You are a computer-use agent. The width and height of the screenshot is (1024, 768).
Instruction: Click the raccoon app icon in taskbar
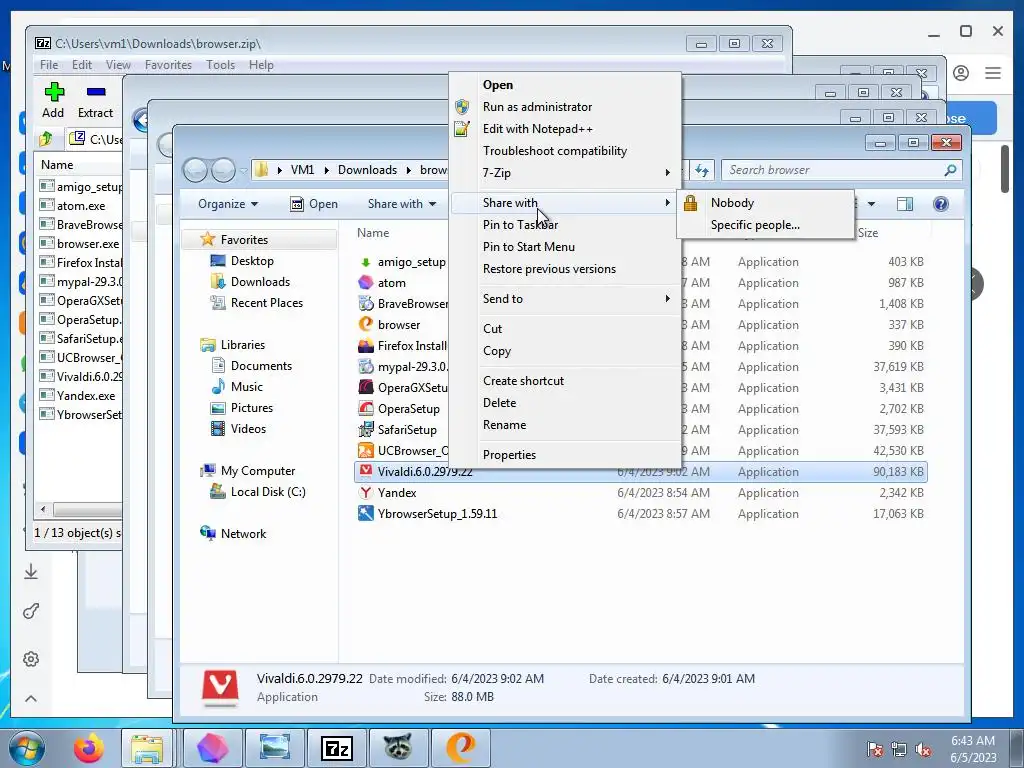click(x=398, y=748)
